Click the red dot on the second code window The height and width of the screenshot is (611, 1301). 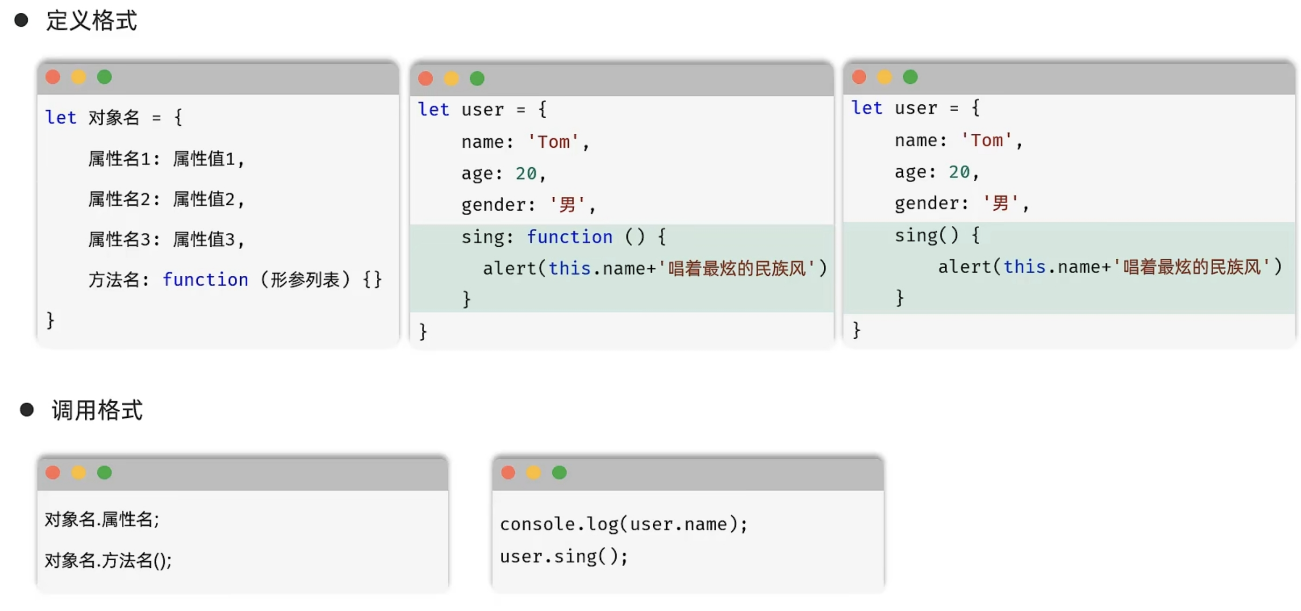point(425,77)
